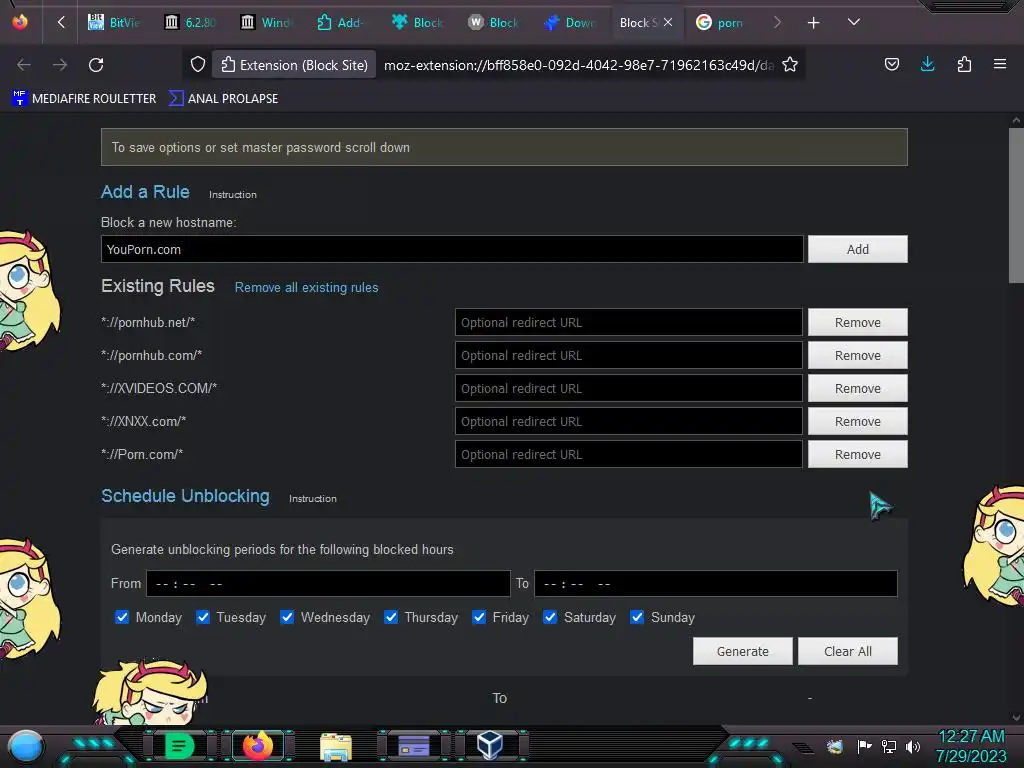
Task: Click the Firefox logo icon in tab bar
Action: coord(20,22)
